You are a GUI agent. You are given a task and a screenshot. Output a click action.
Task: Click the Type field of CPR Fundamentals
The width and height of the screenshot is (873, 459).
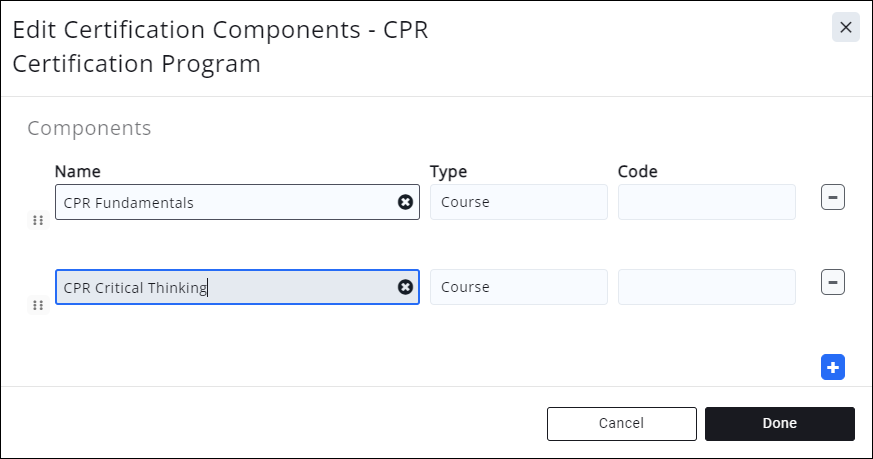518,202
